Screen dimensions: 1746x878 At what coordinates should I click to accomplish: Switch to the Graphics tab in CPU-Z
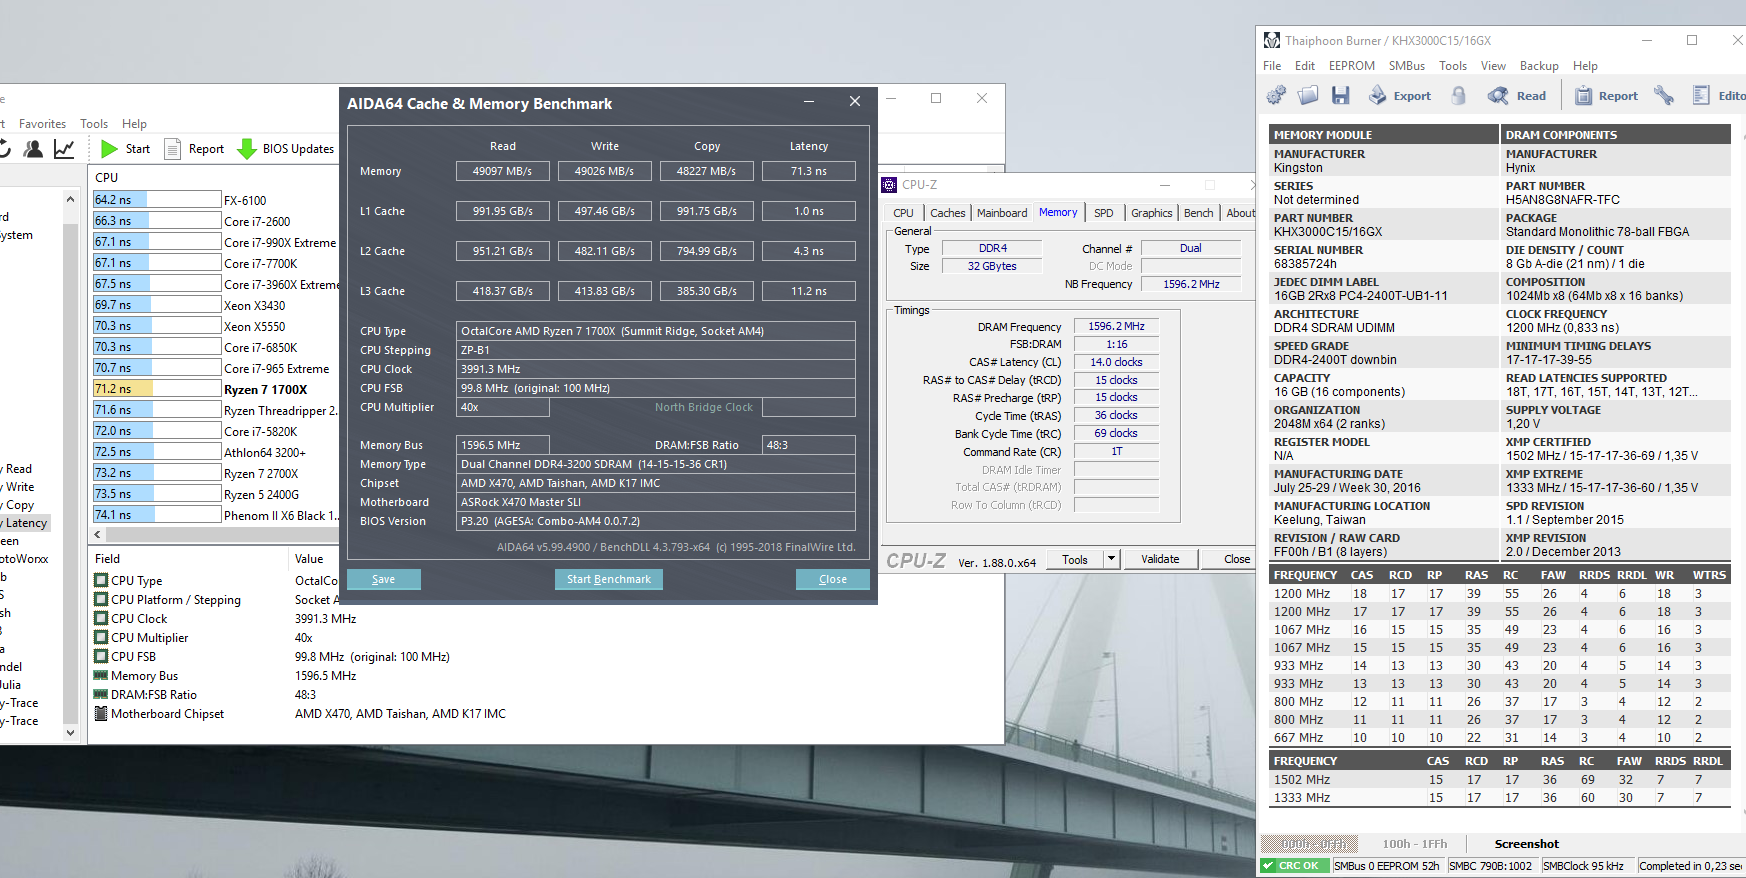pyautogui.click(x=1152, y=213)
